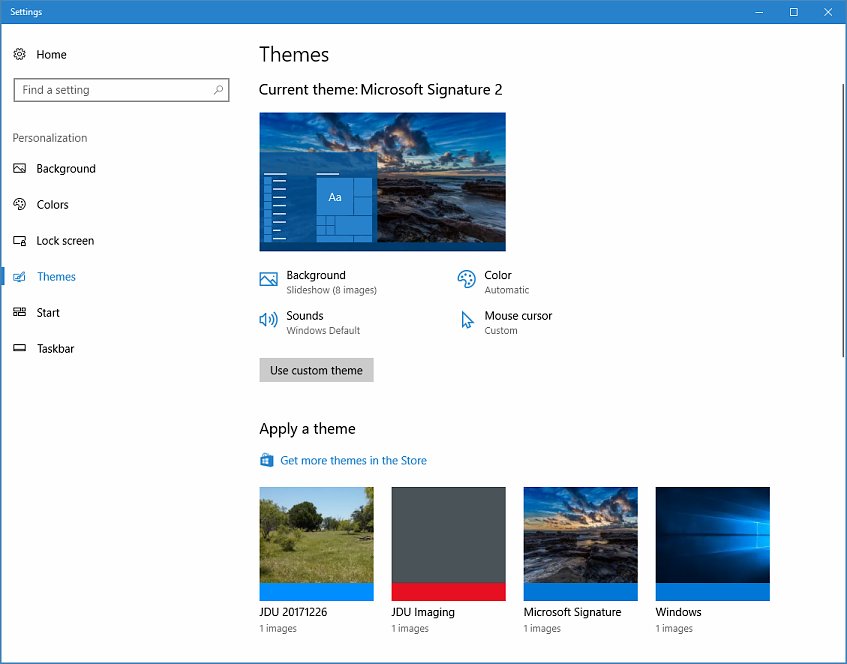The image size is (847, 664).
Task: Click the Home gear icon
Action: click(19, 54)
